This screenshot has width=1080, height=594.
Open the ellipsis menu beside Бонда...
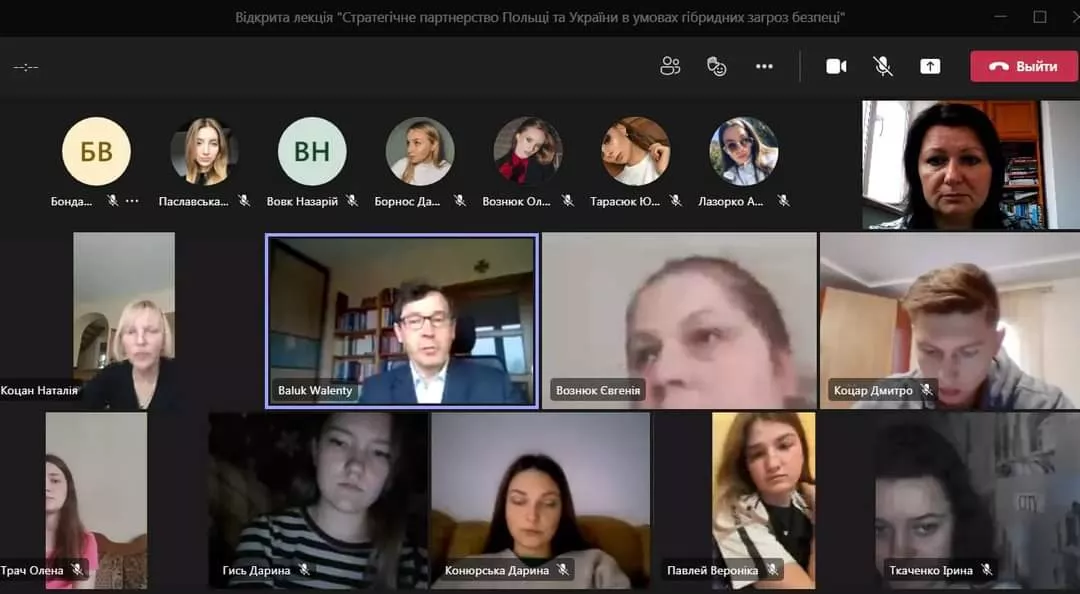click(x=130, y=200)
